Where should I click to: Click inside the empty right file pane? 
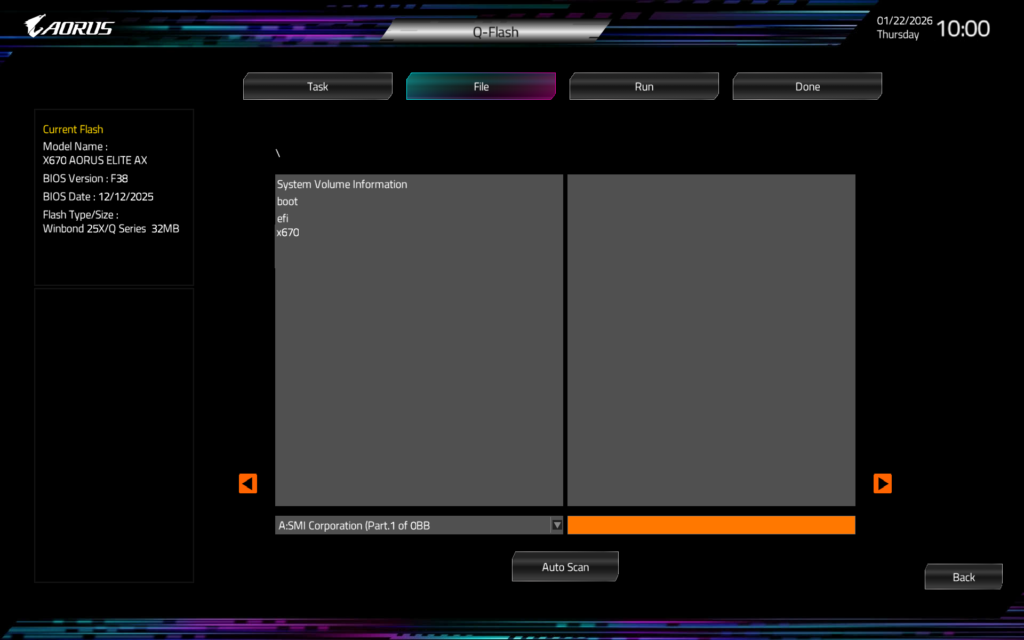[711, 340]
